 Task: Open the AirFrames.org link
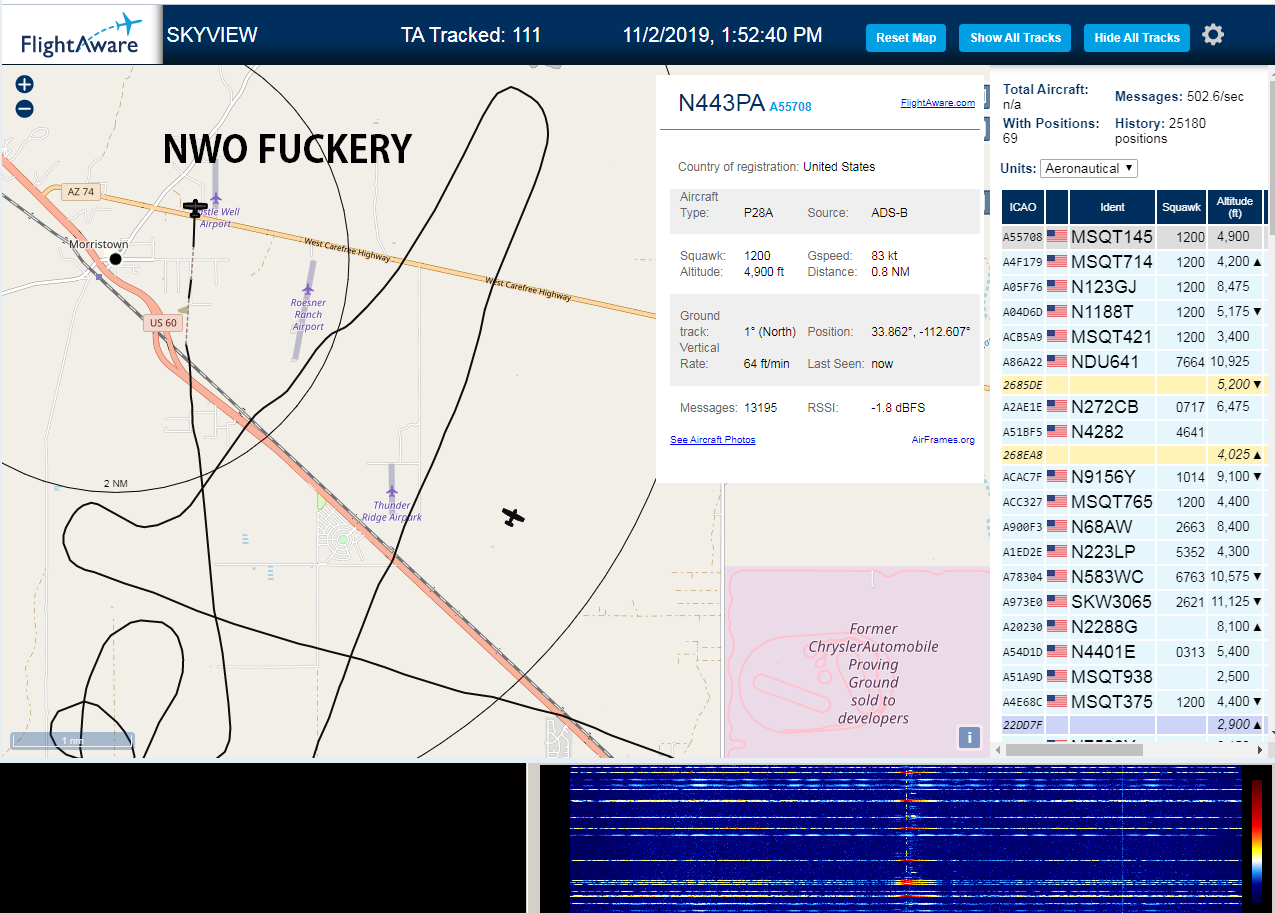[943, 440]
